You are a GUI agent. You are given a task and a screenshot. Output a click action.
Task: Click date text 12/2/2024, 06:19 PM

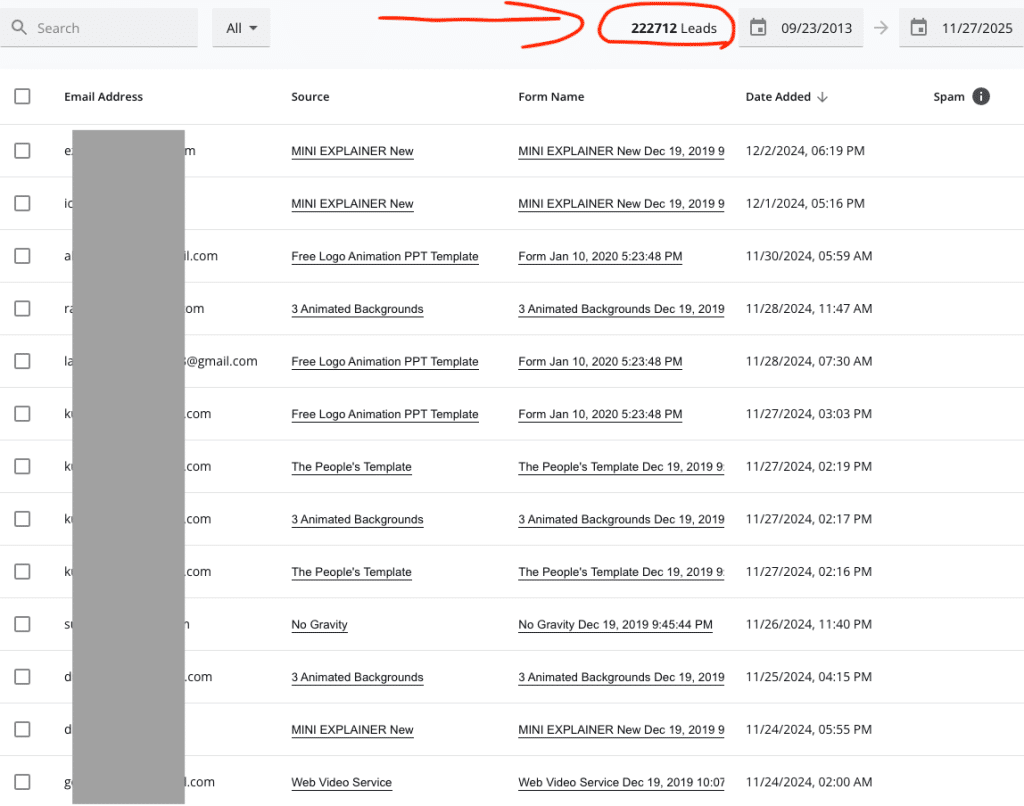(805, 151)
